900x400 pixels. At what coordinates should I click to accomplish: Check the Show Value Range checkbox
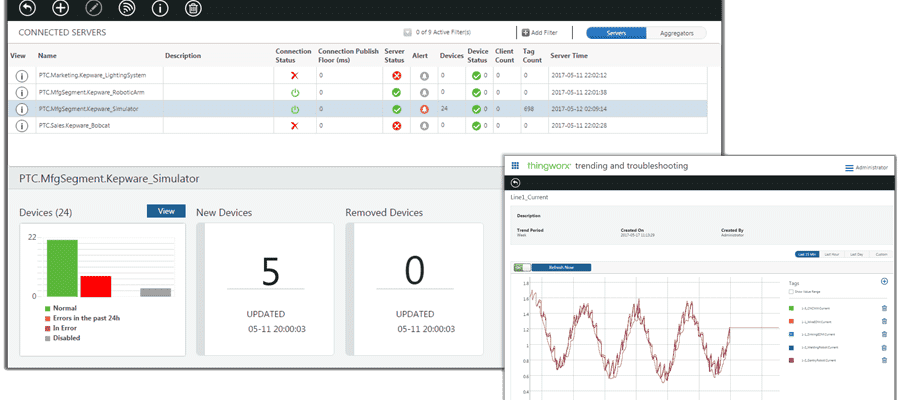791,292
